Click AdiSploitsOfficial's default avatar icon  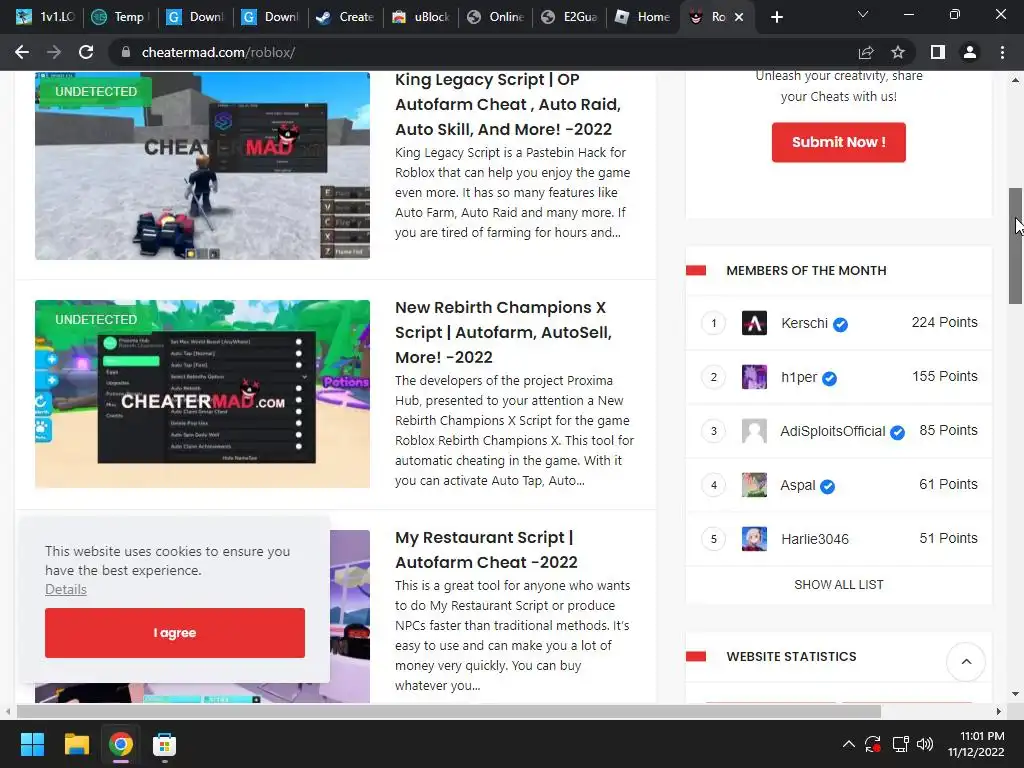pyautogui.click(x=754, y=431)
